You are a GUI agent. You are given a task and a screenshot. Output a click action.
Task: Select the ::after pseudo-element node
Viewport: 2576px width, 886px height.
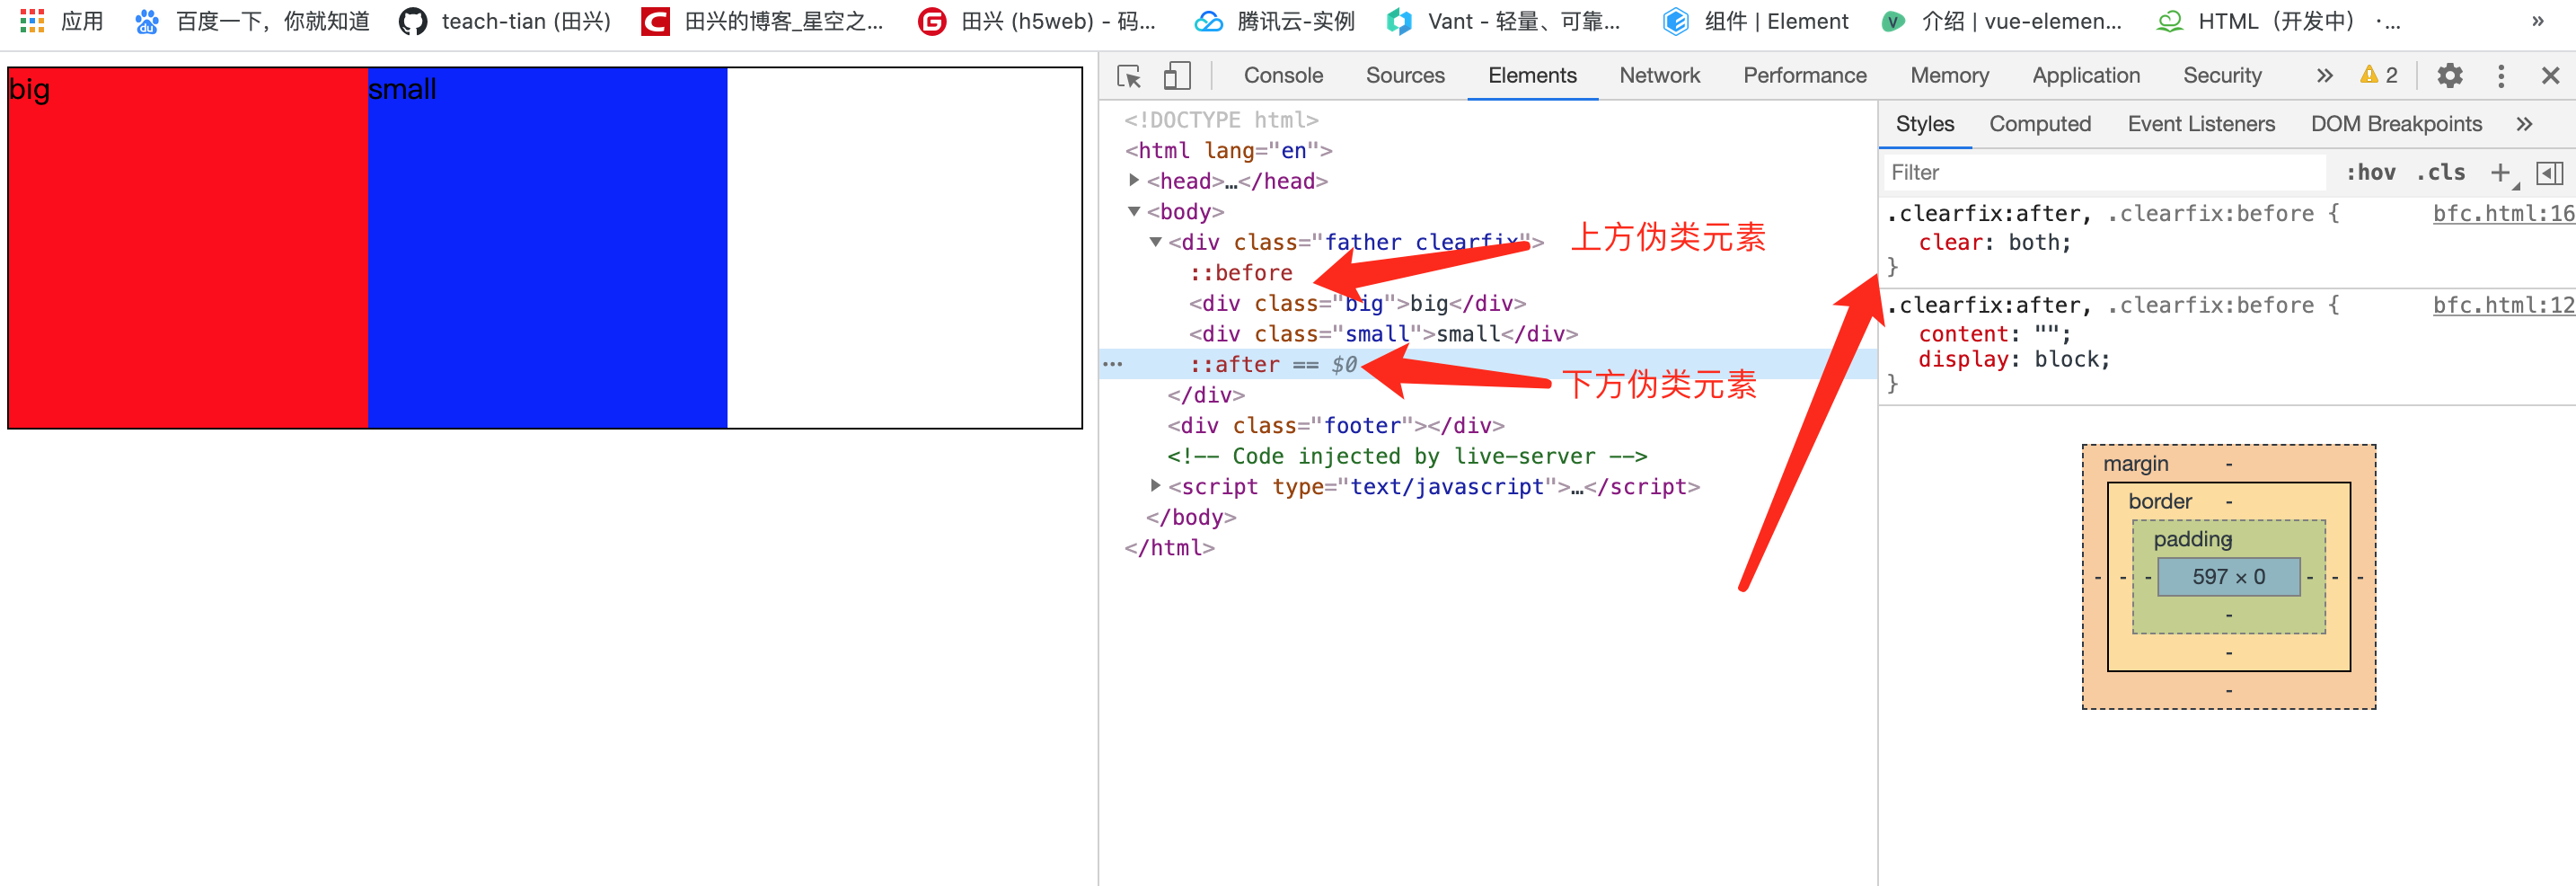pos(1234,365)
